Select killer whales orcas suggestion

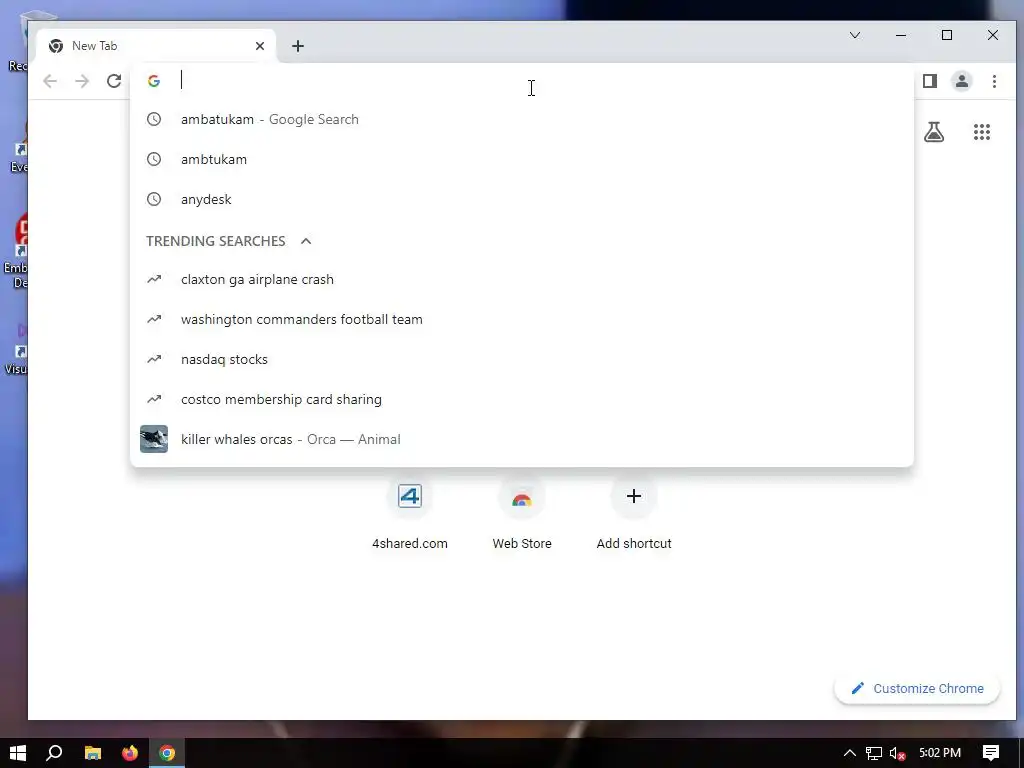coord(522,439)
